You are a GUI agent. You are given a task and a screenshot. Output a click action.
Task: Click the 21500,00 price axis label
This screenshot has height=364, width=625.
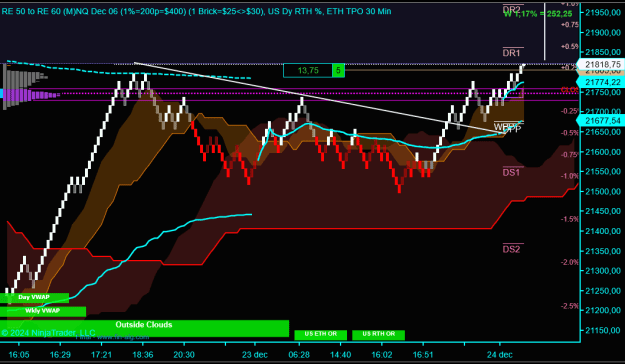coord(603,191)
